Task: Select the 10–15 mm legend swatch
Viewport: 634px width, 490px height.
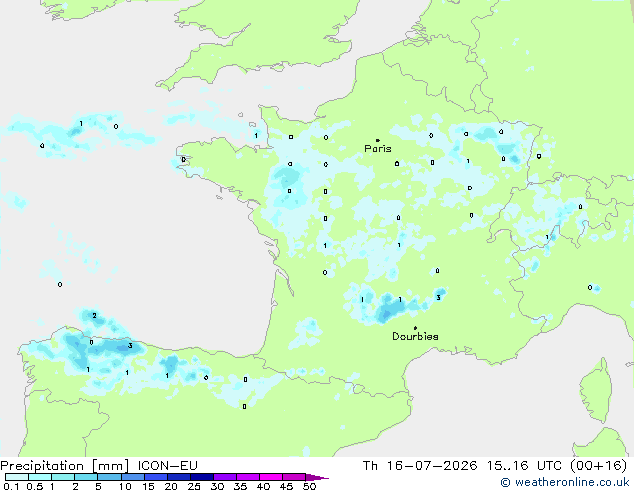Action: pyautogui.click(x=132, y=477)
